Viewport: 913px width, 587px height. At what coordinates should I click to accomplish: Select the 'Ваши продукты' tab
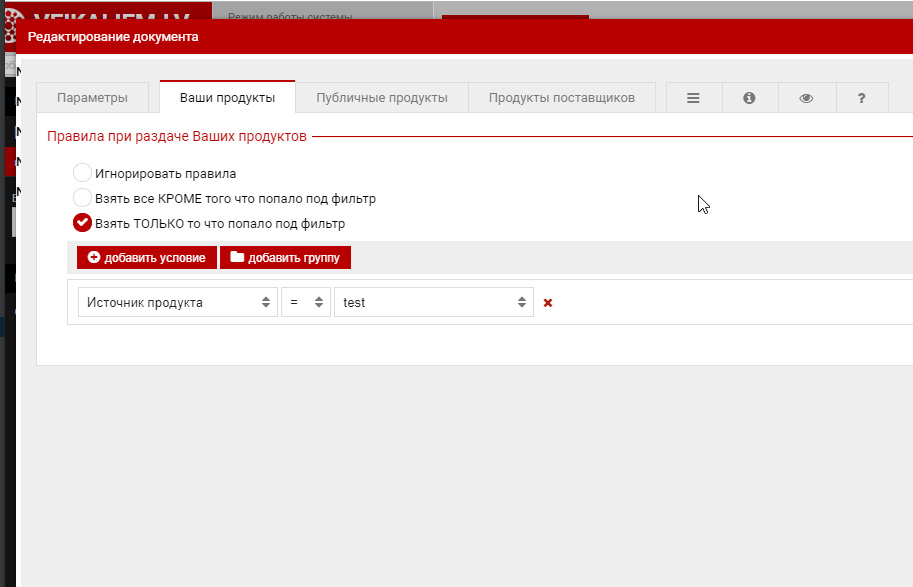[227, 98]
